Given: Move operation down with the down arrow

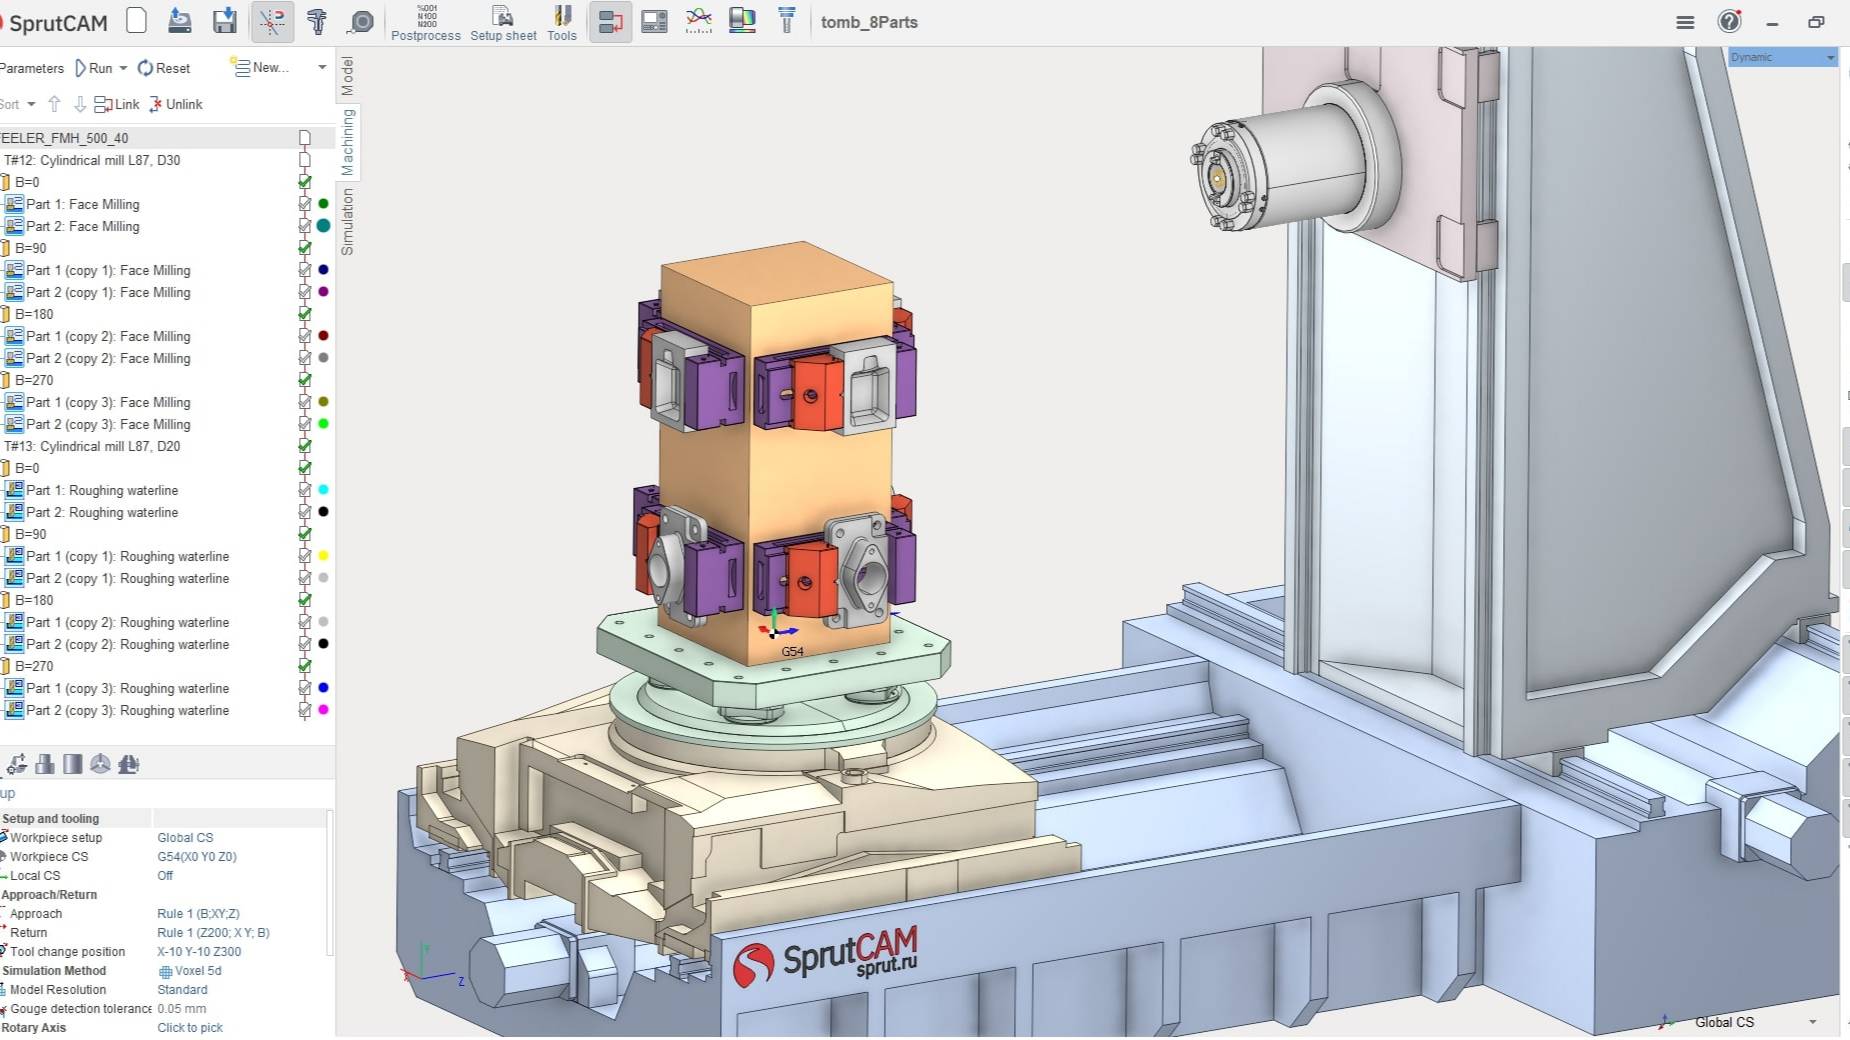Looking at the screenshot, I should tap(80, 104).
